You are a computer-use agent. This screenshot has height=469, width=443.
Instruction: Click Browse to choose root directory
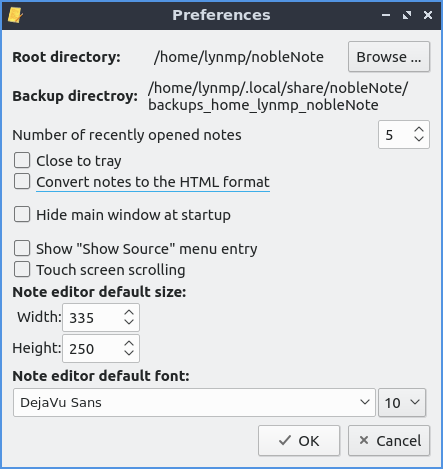click(x=389, y=57)
